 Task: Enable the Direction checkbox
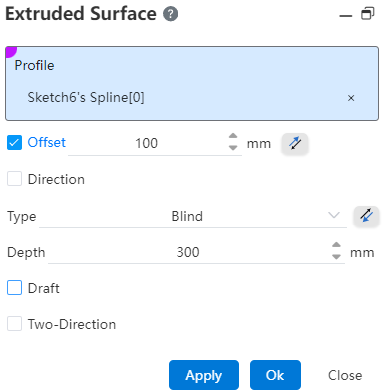[14, 179]
